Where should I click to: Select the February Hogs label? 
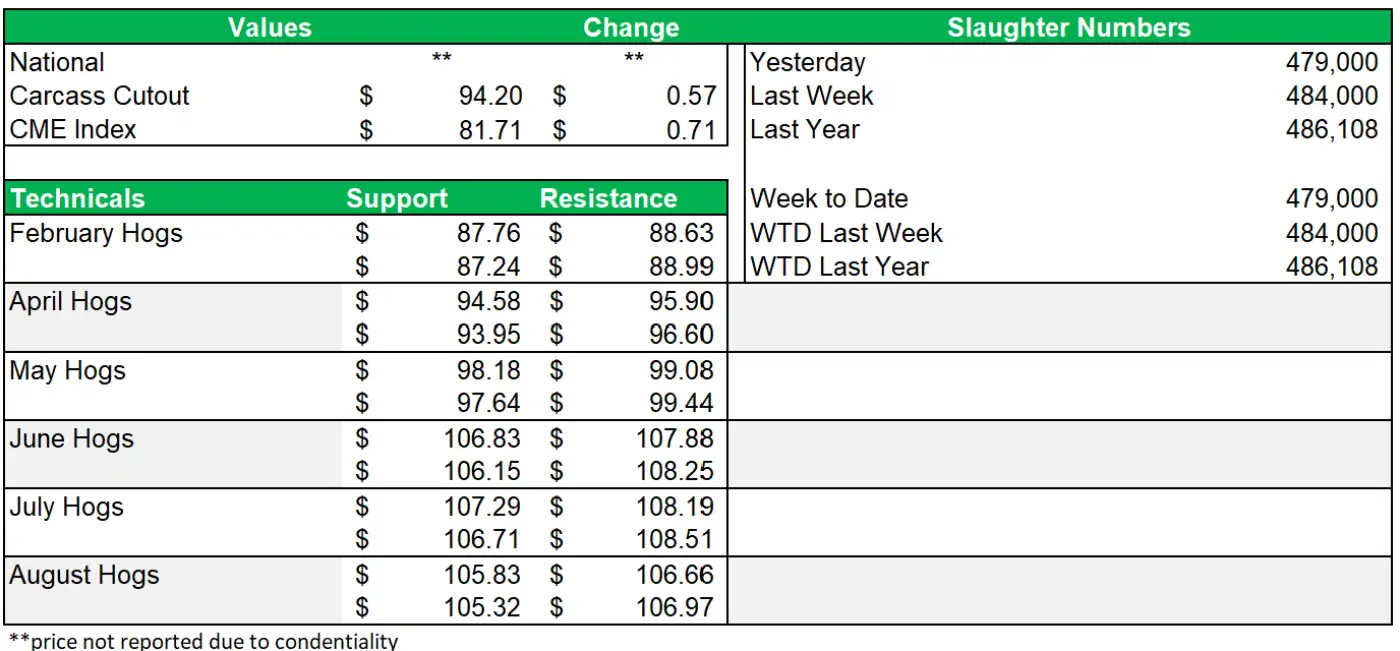pos(96,233)
